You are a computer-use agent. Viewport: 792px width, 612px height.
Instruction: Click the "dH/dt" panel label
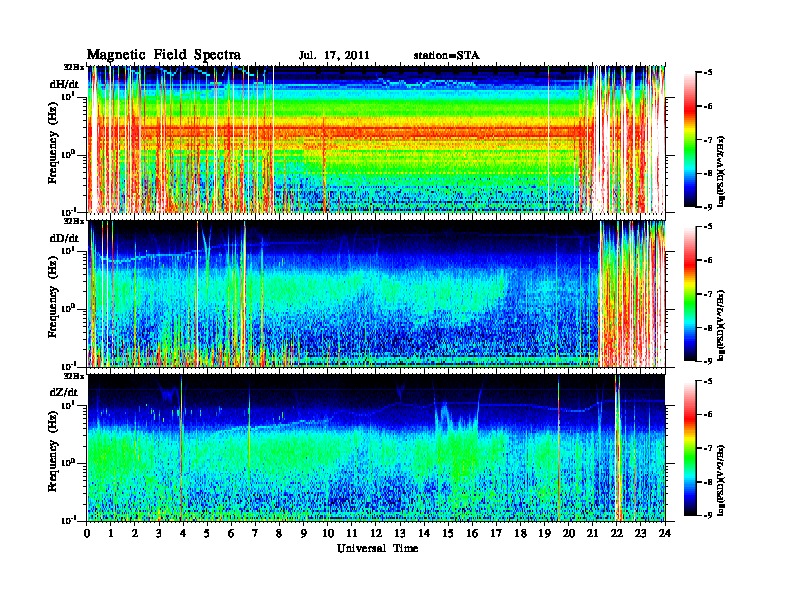tap(64, 84)
